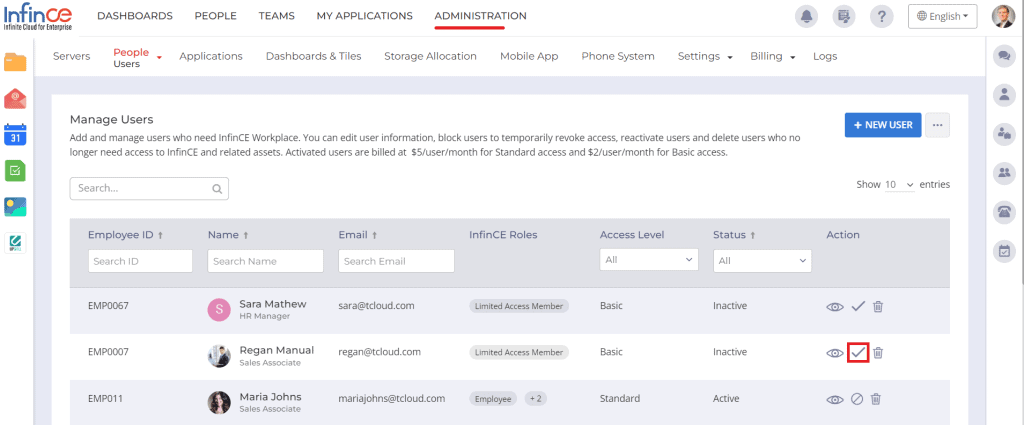Launch the blue calendar app icon
Image resolution: width=1024 pixels, height=425 pixels.
tap(15, 135)
